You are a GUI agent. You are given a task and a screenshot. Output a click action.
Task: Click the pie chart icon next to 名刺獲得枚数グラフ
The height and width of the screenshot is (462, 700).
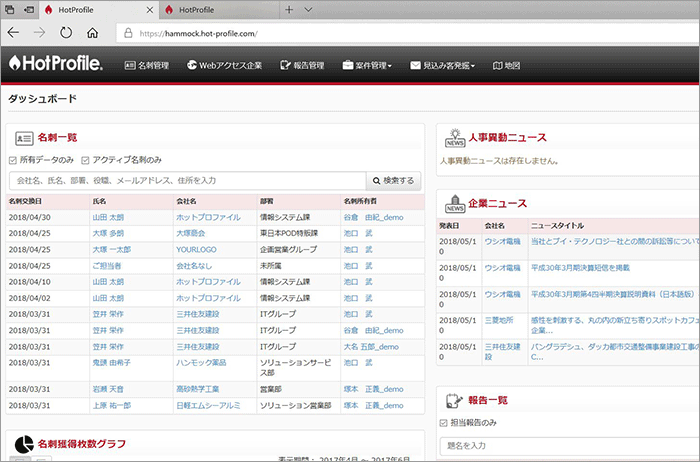[x=24, y=444]
